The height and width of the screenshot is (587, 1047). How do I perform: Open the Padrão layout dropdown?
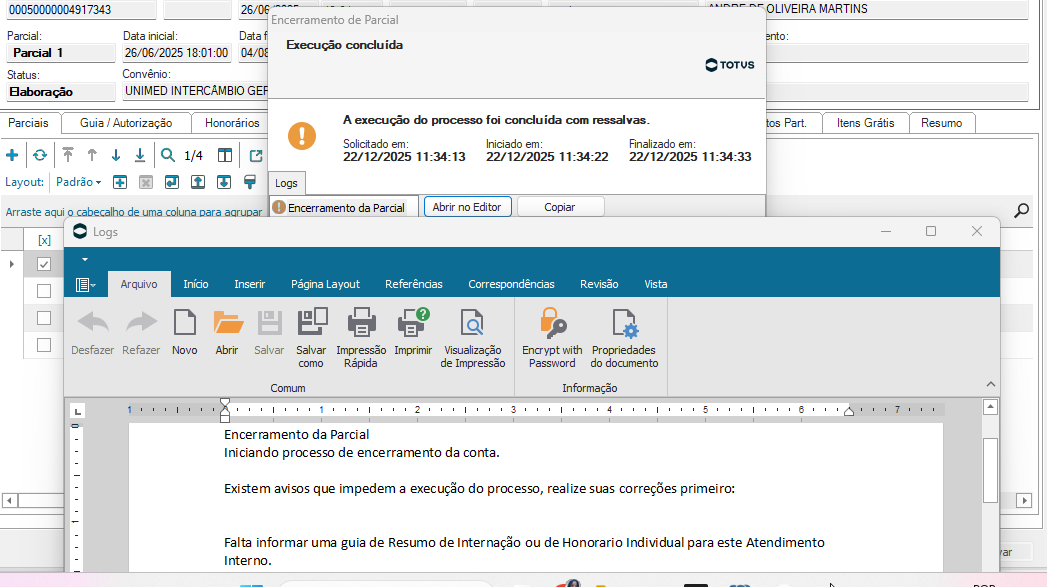point(78,182)
